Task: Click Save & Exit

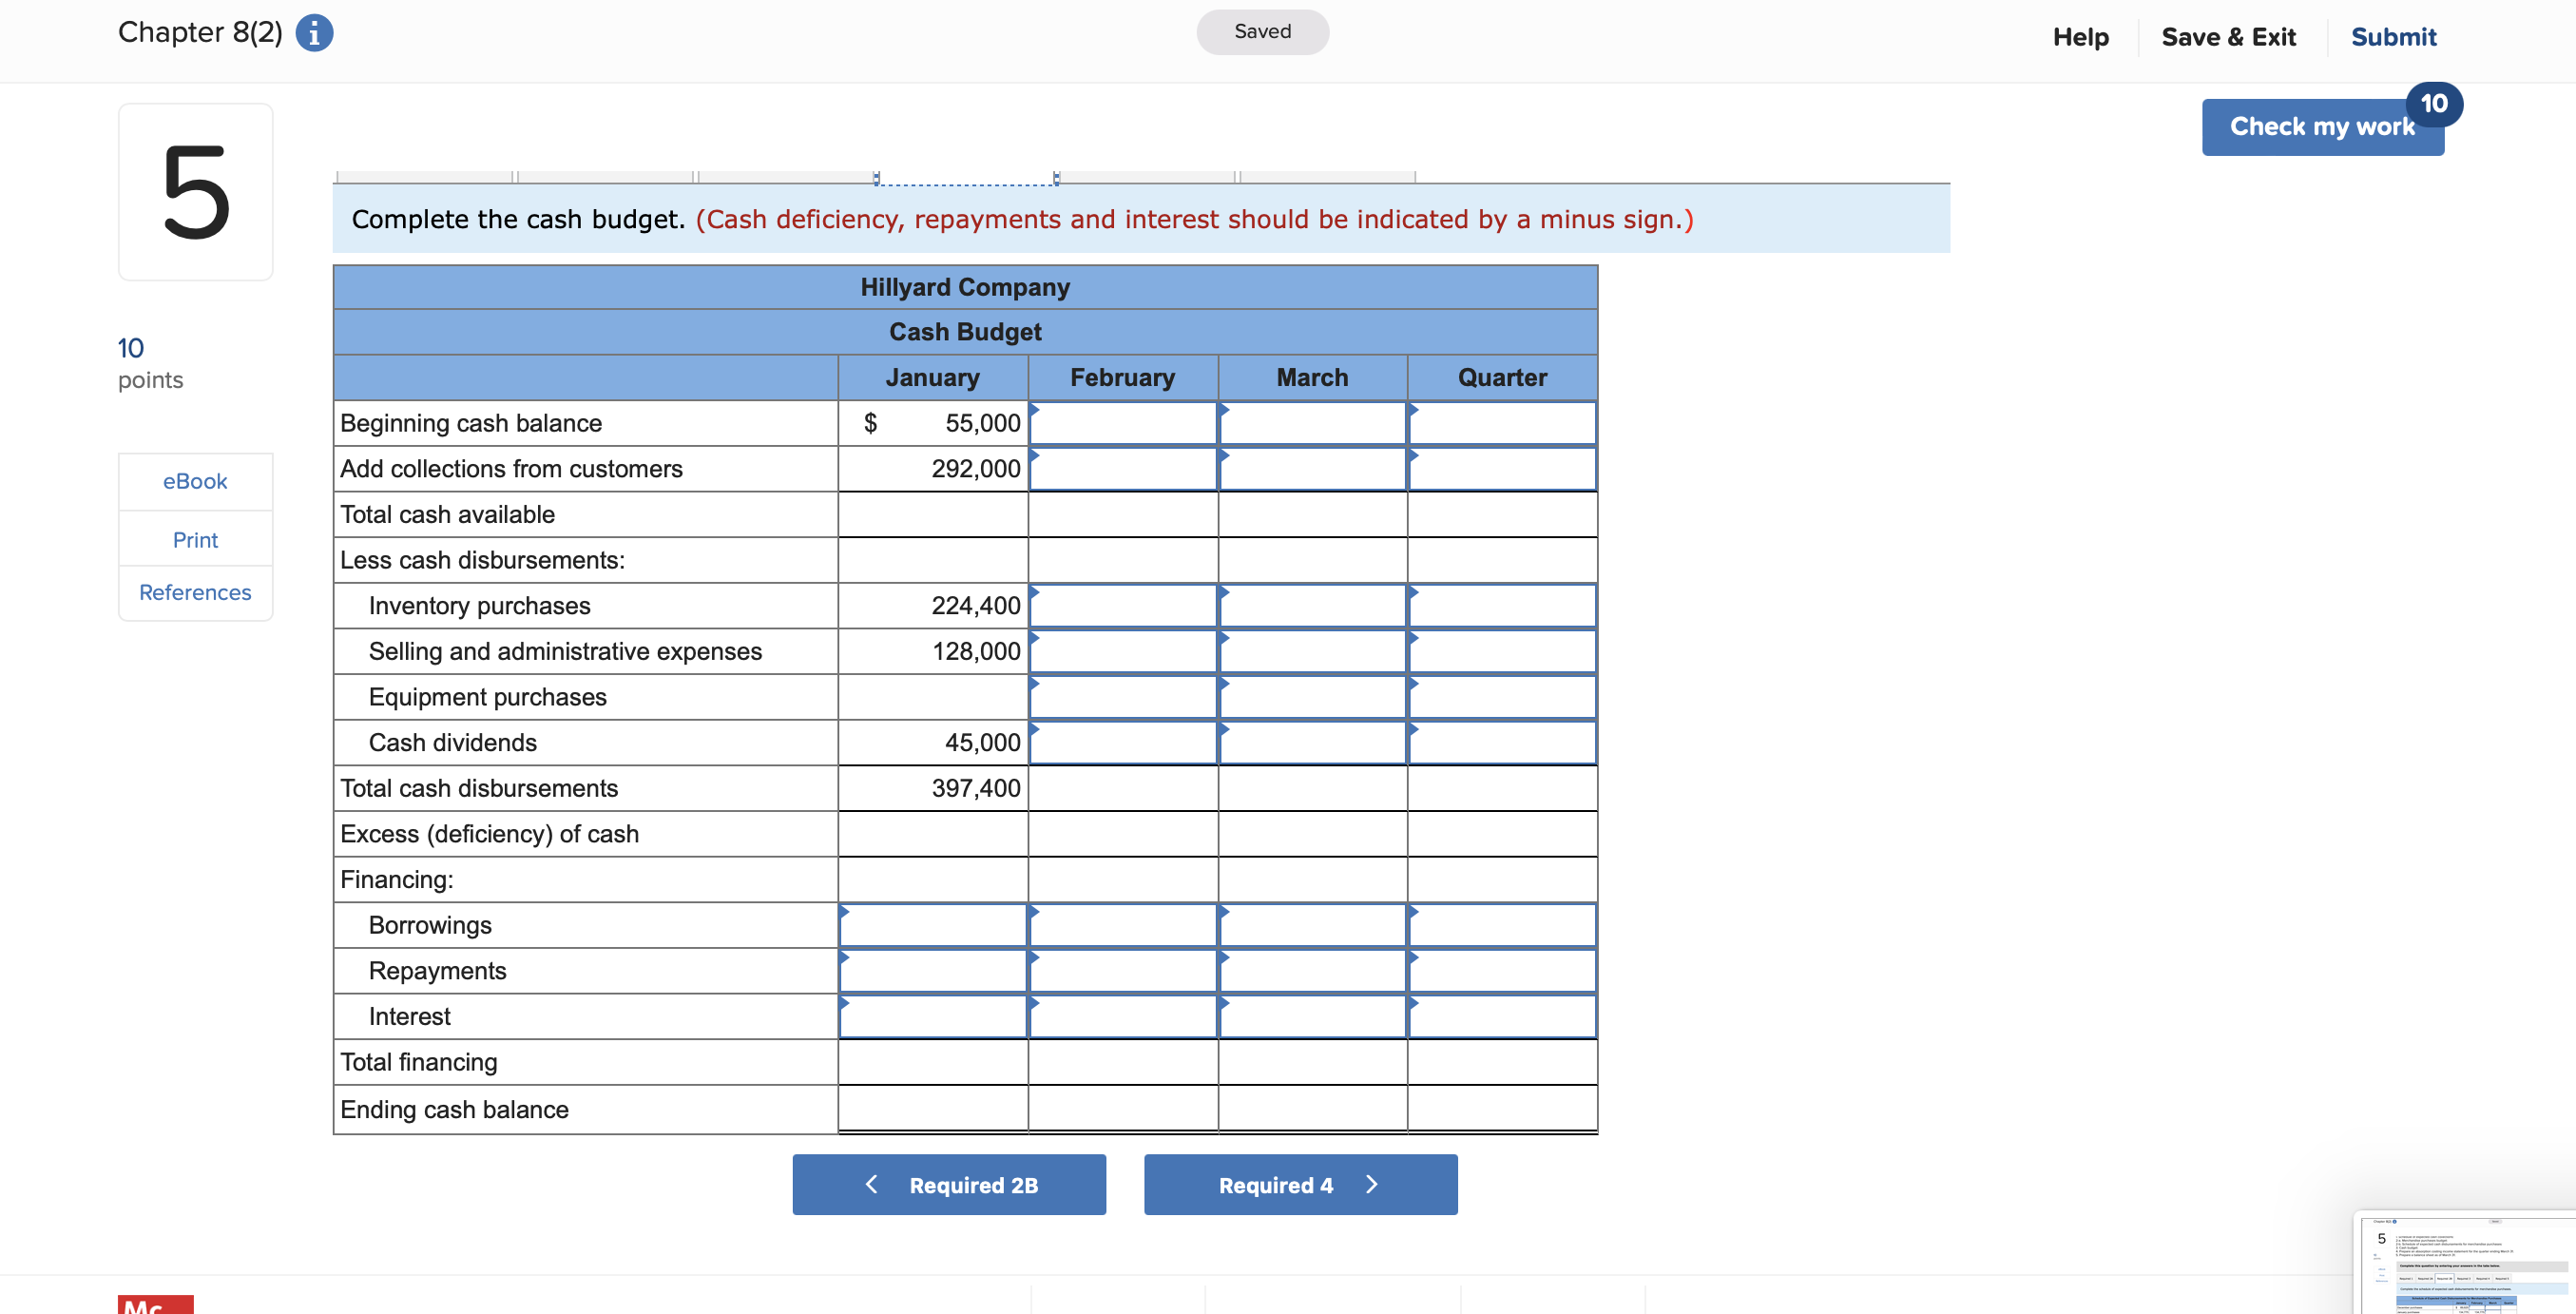Action: coord(2229,37)
